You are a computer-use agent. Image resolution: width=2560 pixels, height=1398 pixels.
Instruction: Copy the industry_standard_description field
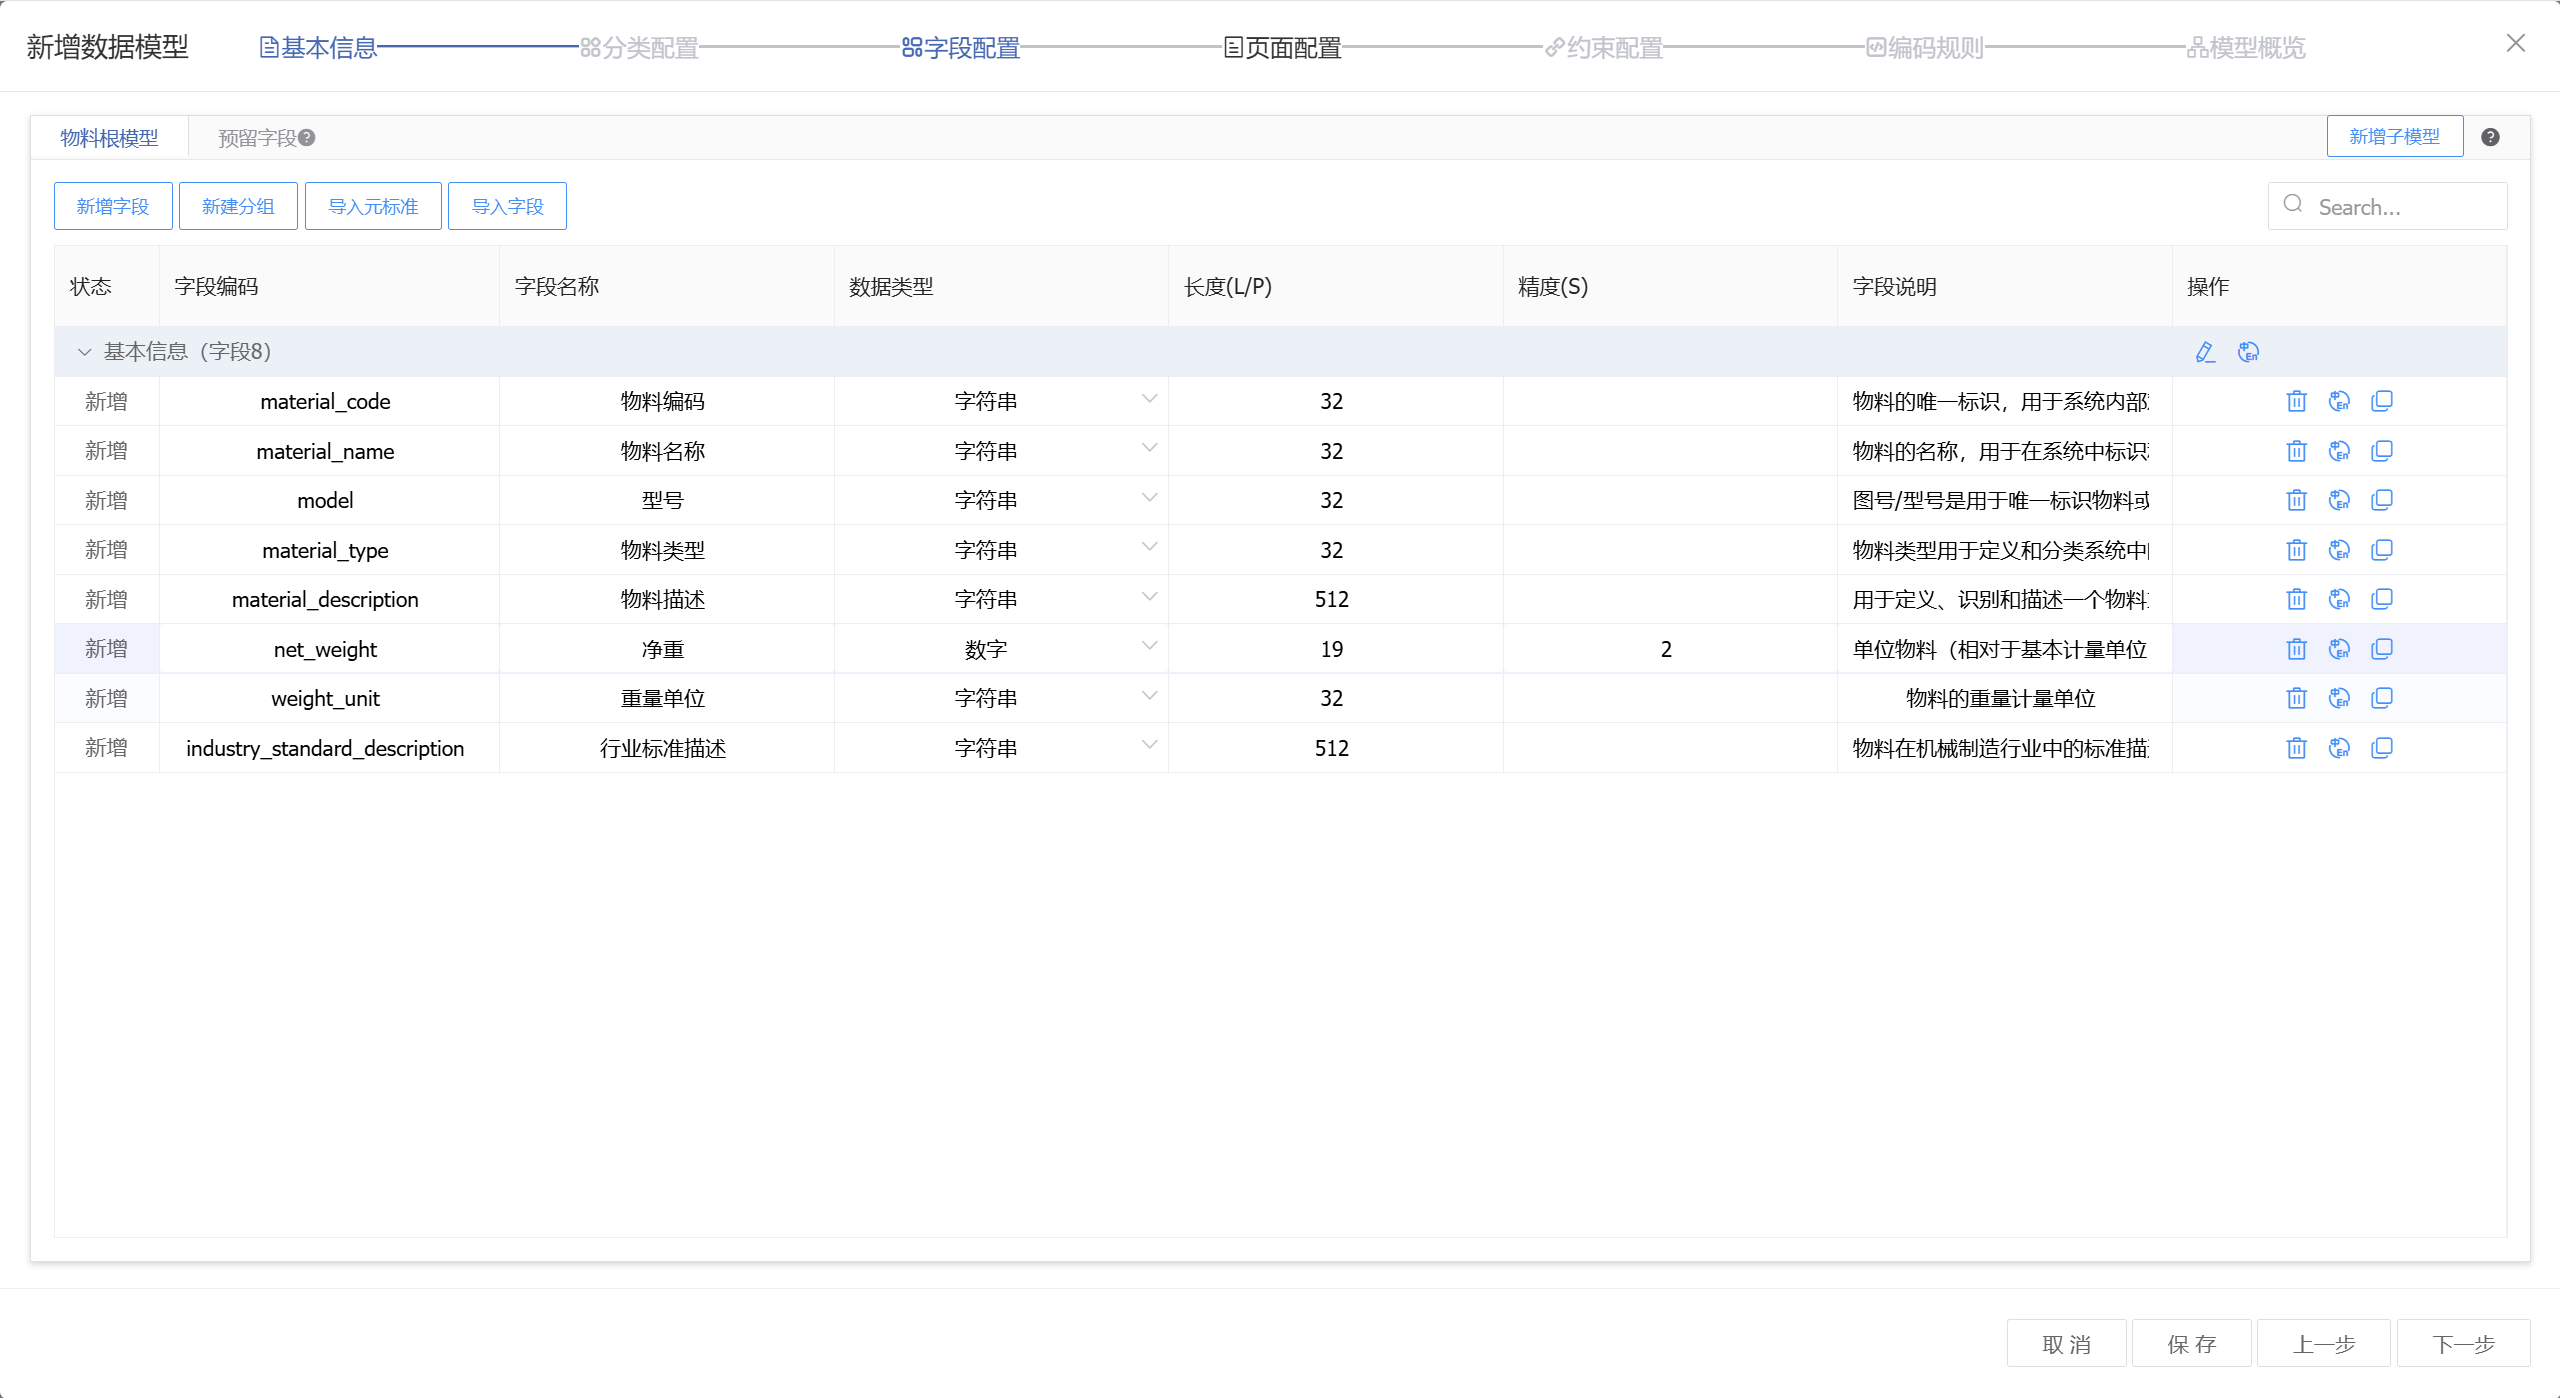coord(2382,748)
